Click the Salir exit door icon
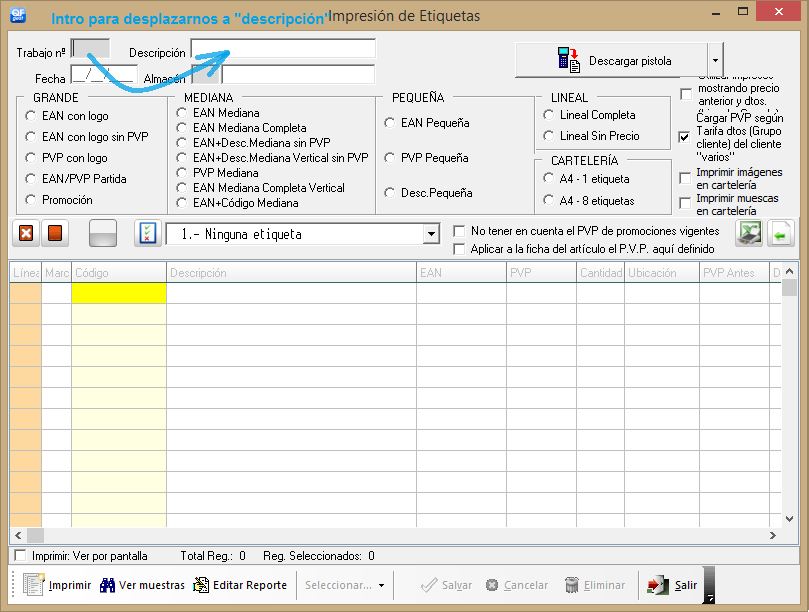This screenshot has width=809, height=612. (x=658, y=585)
